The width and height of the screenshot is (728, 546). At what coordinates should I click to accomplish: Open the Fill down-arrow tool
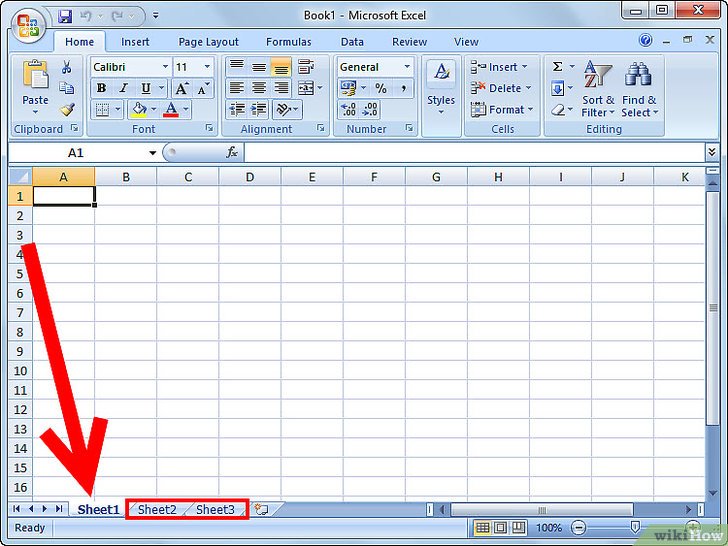(x=558, y=88)
